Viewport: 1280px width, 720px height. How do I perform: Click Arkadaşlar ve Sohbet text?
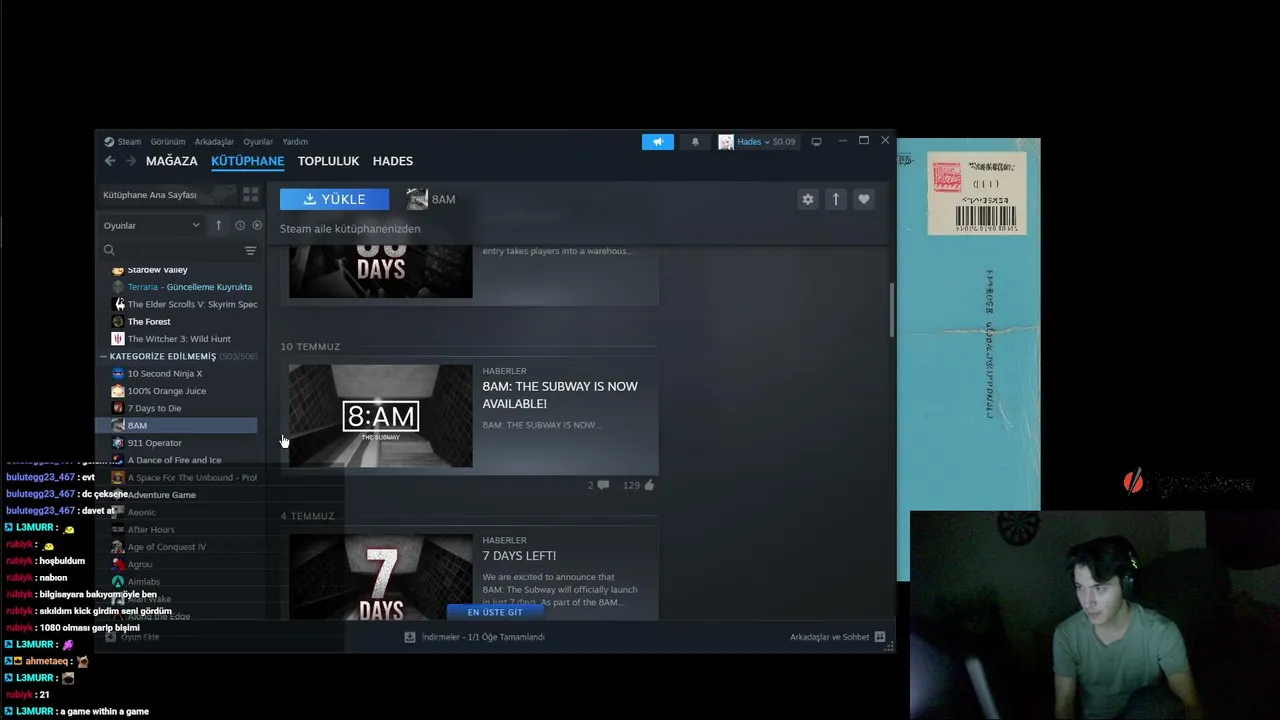pyautogui.click(x=830, y=637)
